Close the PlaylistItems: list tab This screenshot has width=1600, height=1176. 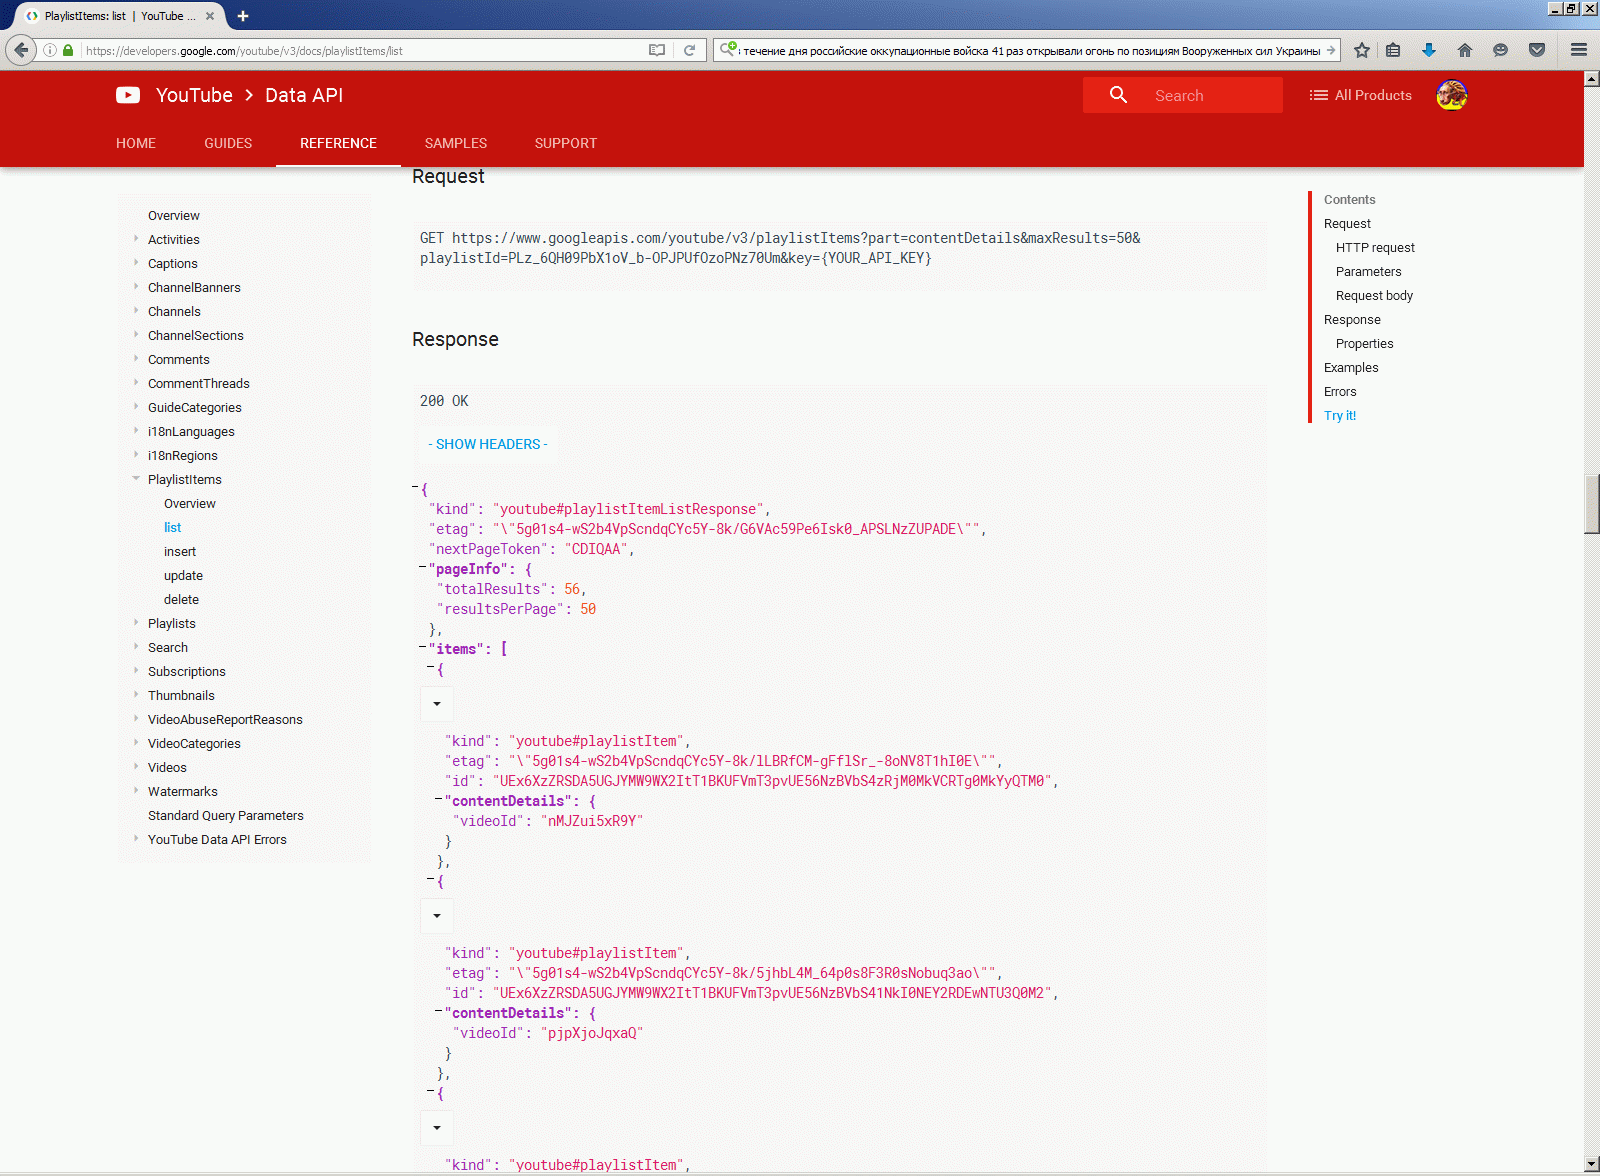point(210,16)
